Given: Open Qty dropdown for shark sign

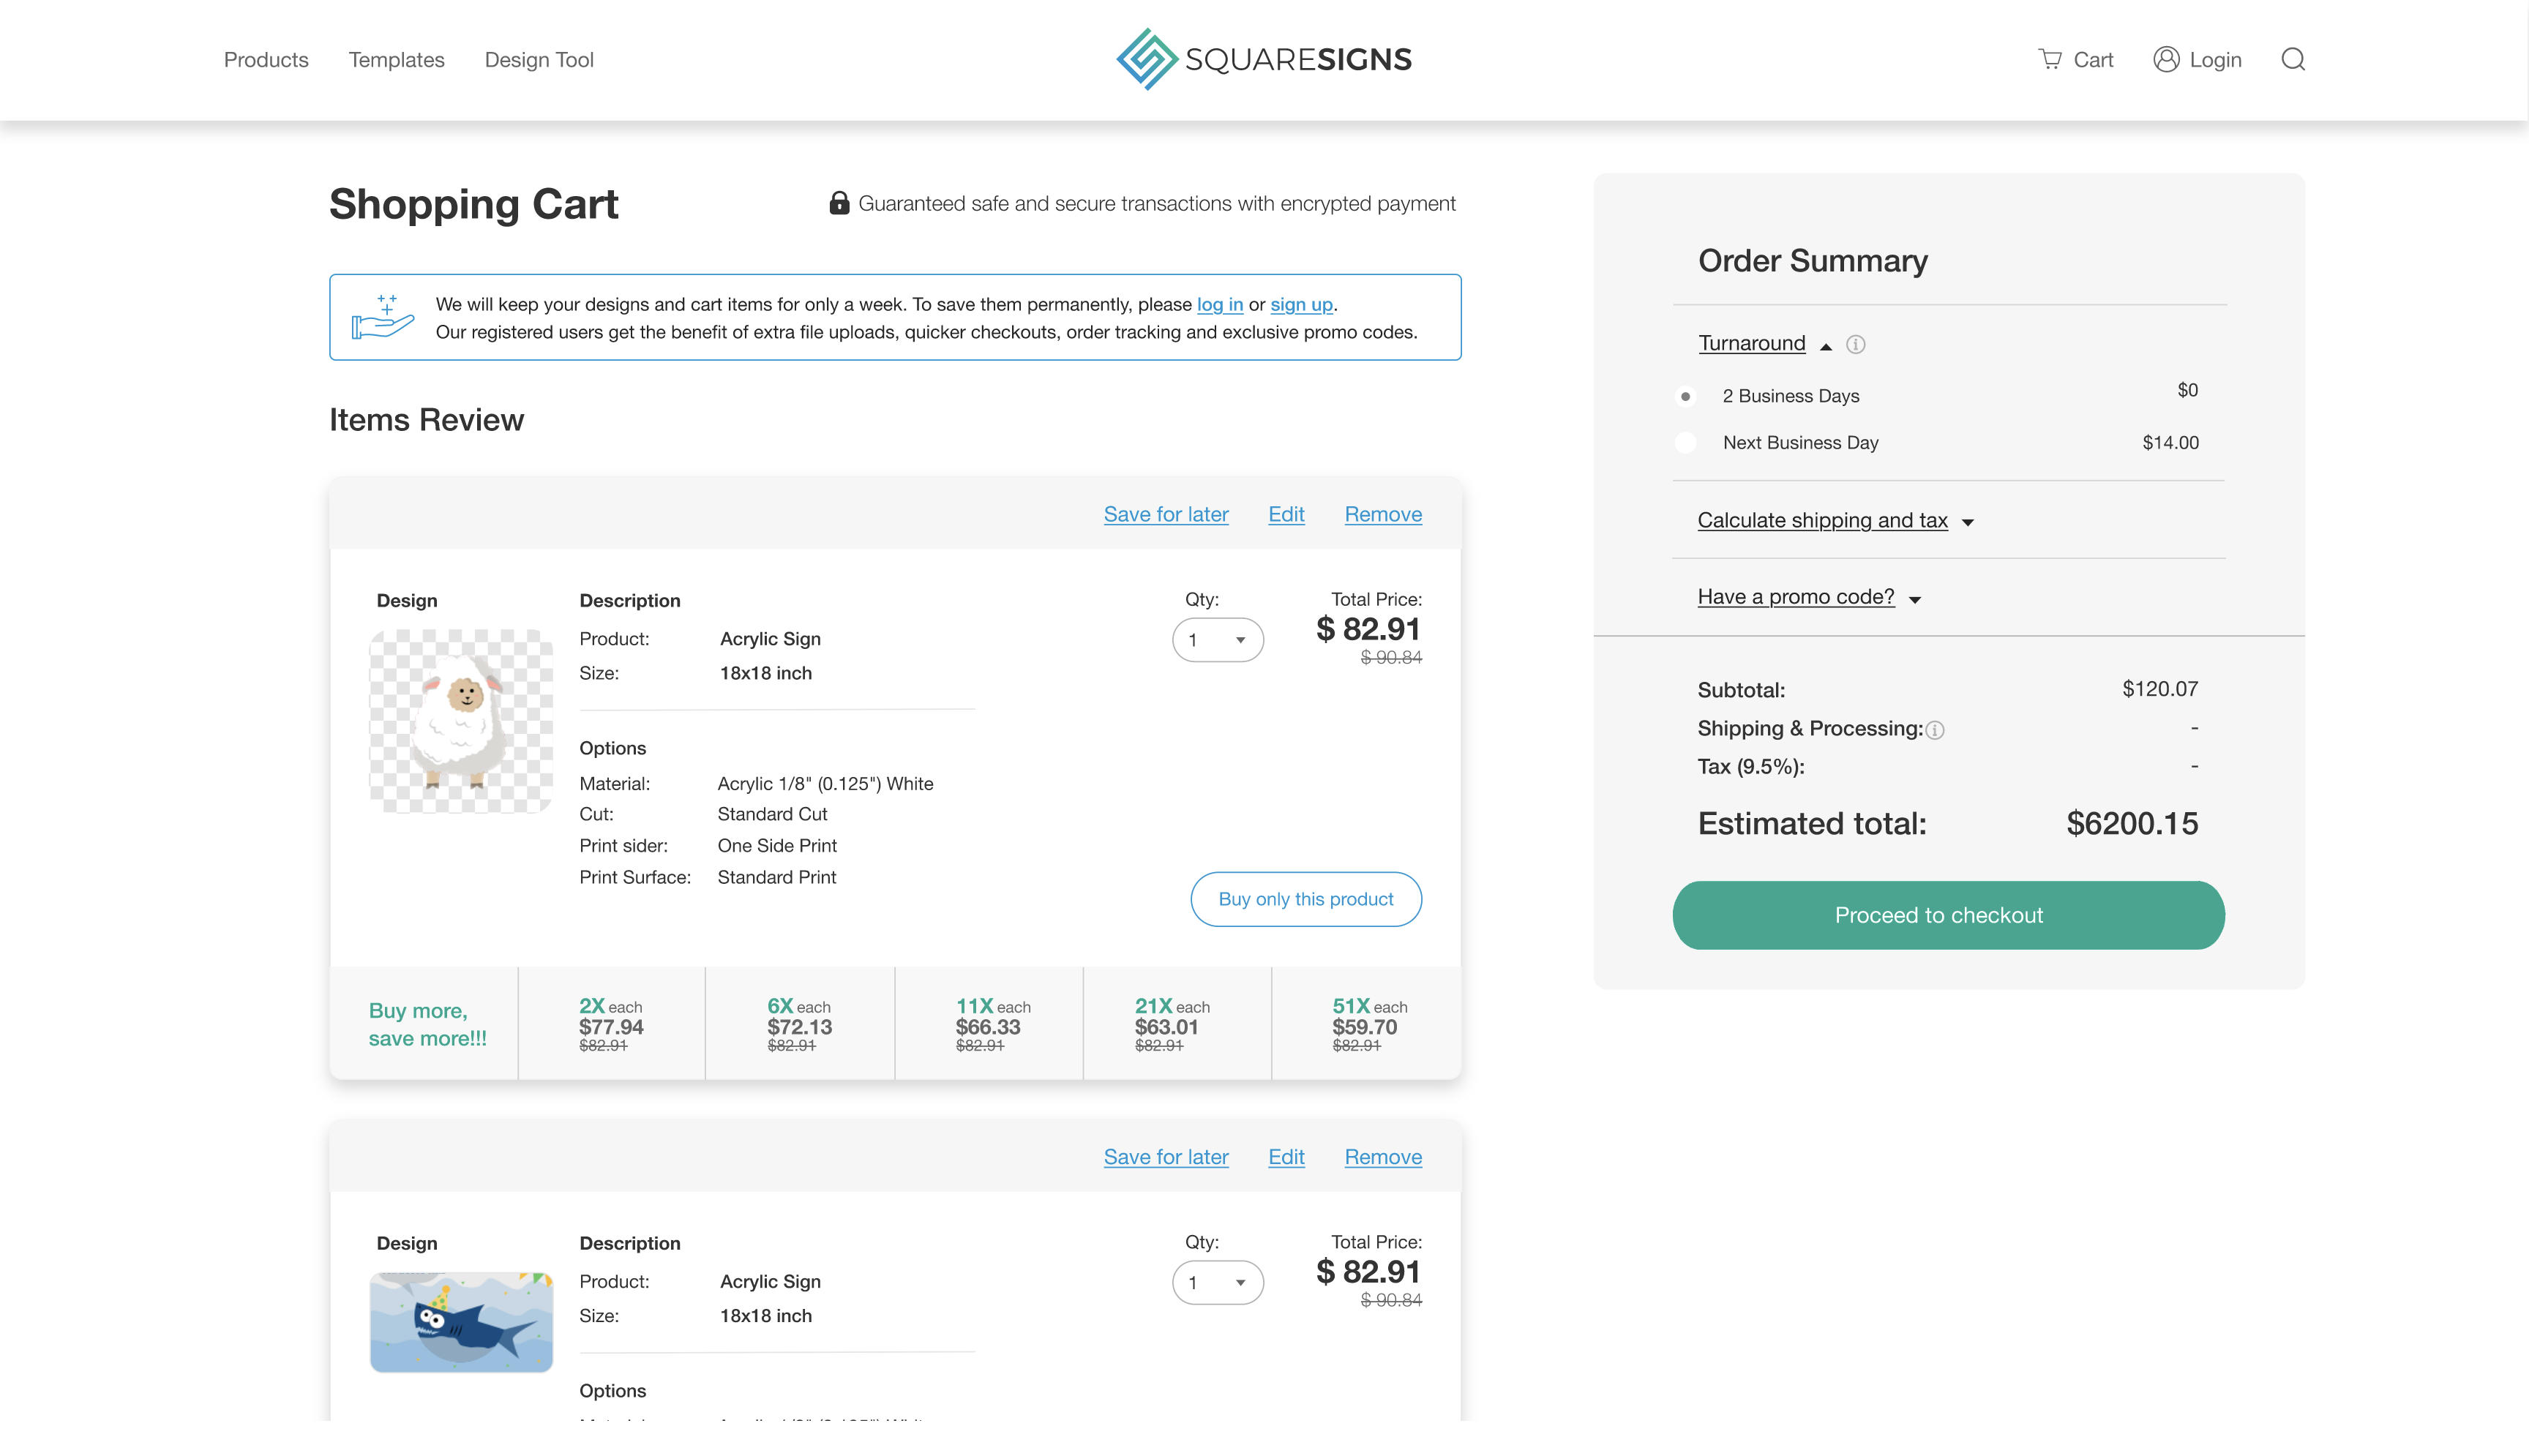Looking at the screenshot, I should (1218, 1282).
